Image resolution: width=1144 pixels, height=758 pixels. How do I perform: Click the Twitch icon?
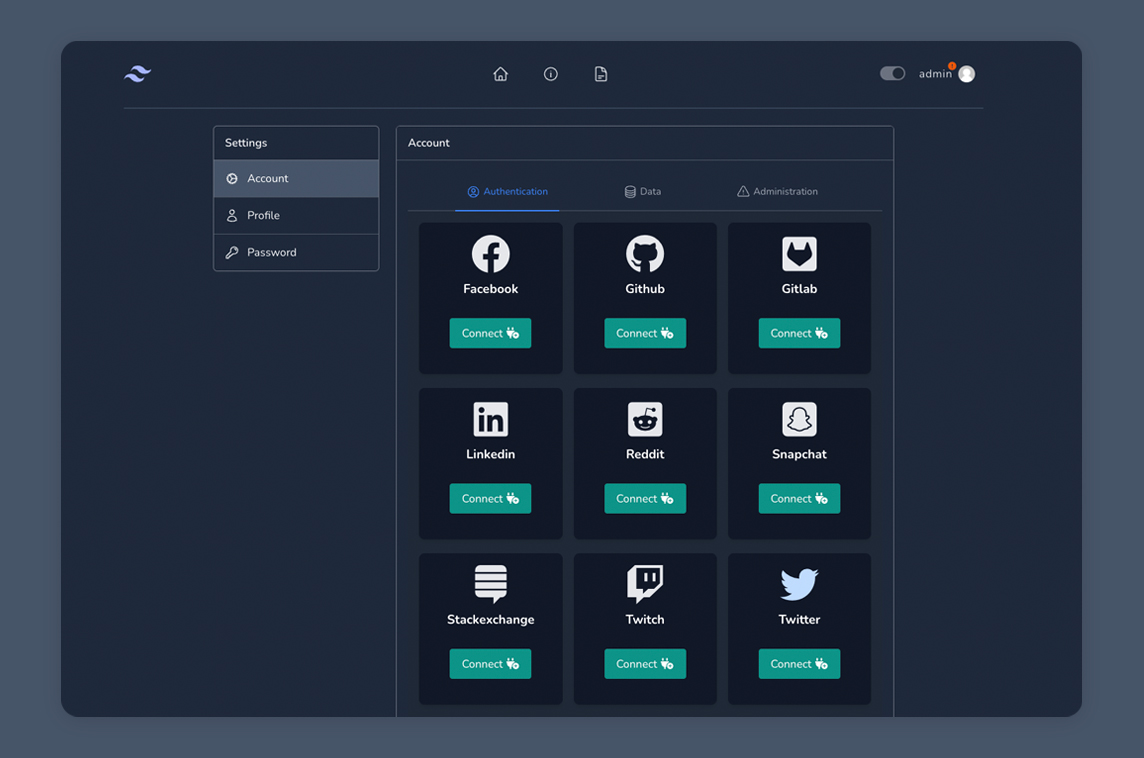tap(645, 585)
